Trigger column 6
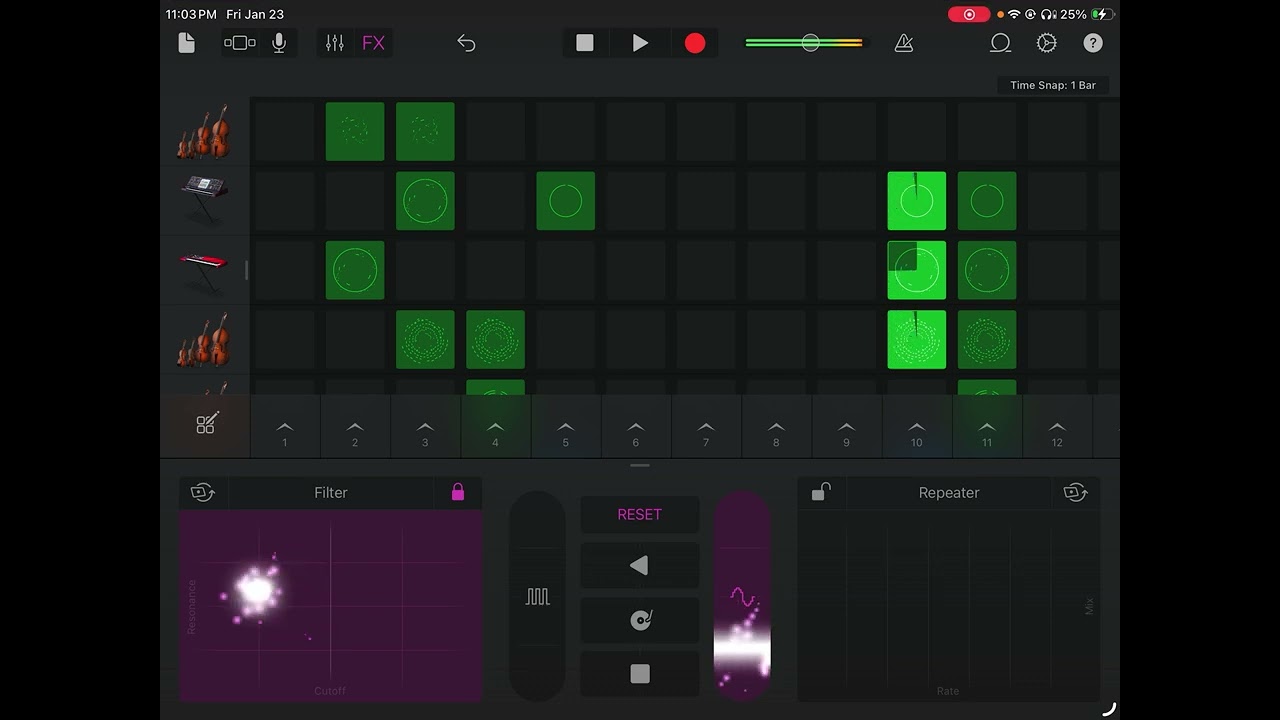1280x720 pixels. tap(636, 432)
